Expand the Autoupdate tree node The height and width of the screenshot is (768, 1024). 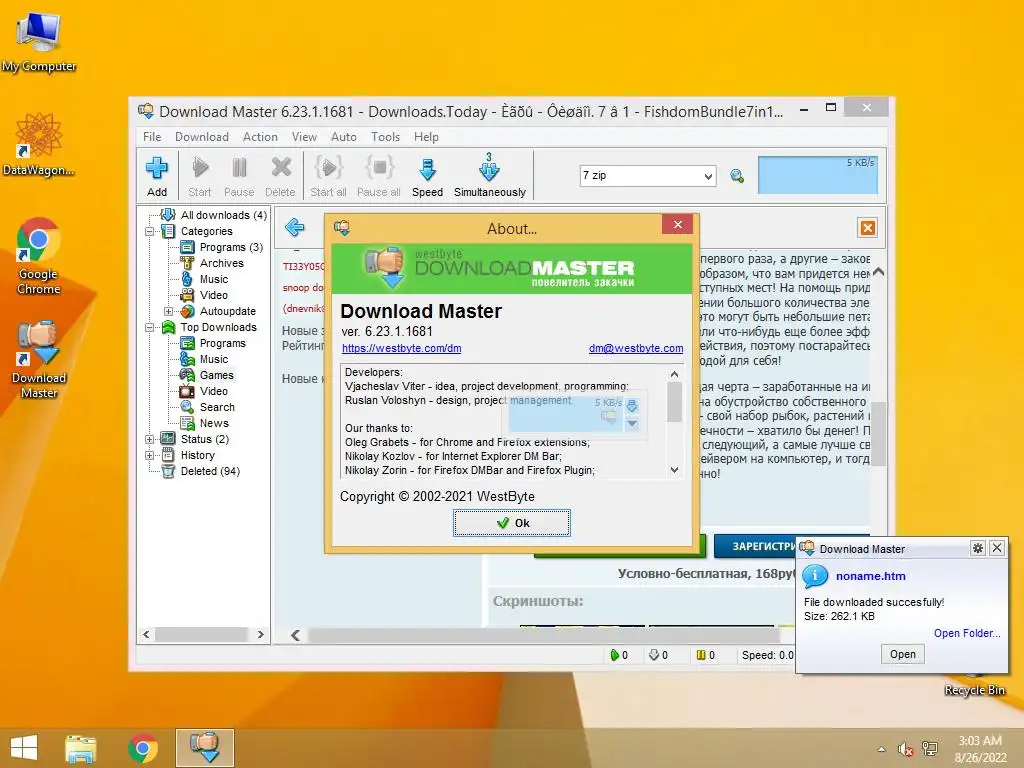pyautogui.click(x=168, y=311)
